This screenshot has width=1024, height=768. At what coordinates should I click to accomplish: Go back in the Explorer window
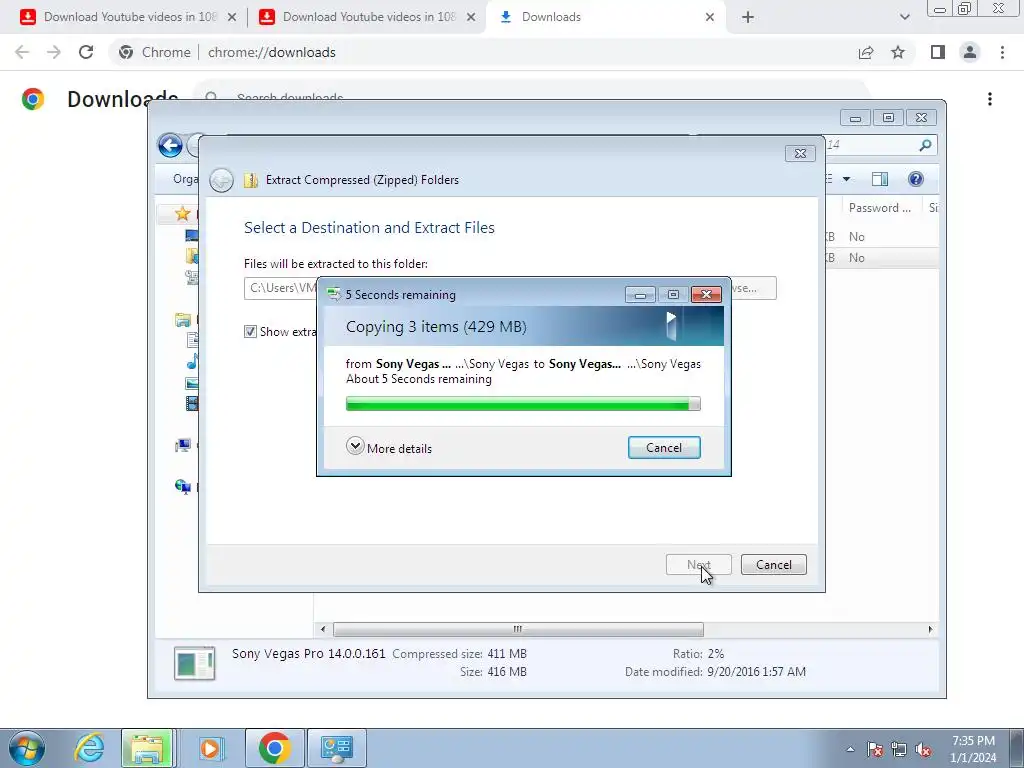(x=170, y=145)
